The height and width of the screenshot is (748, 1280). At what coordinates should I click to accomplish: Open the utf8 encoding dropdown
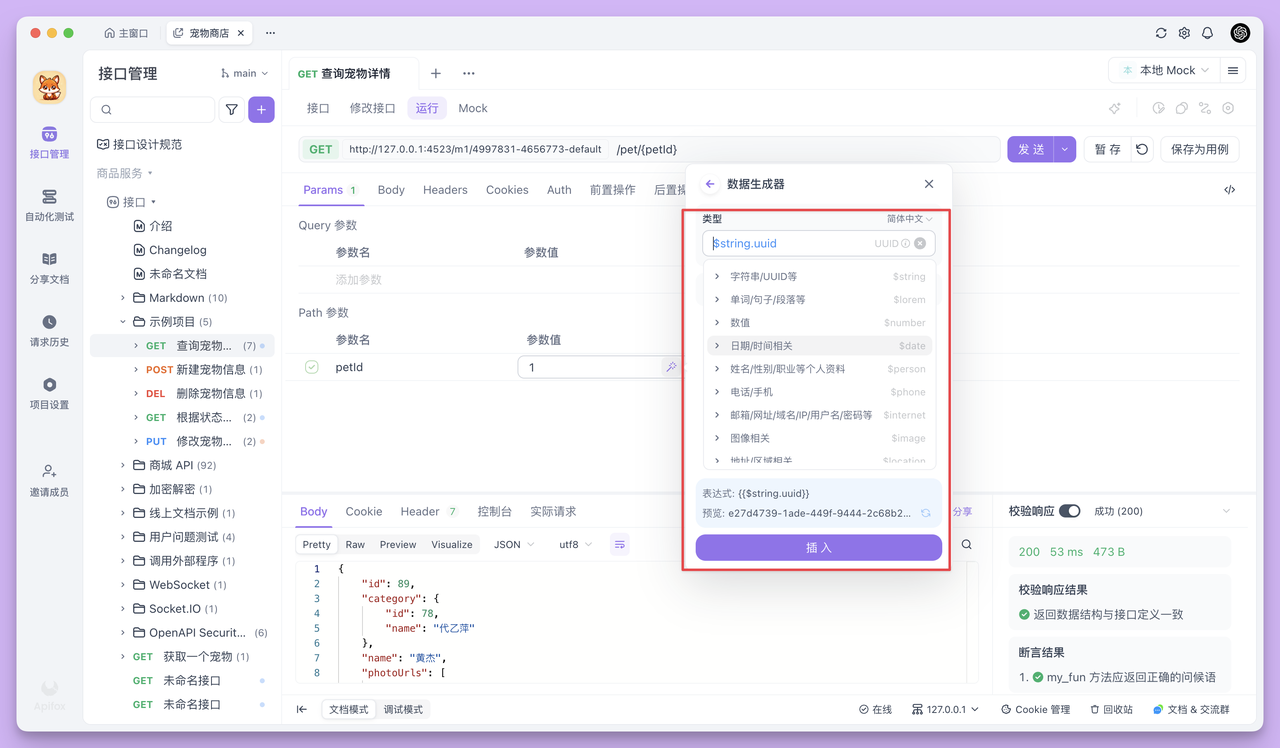point(576,545)
